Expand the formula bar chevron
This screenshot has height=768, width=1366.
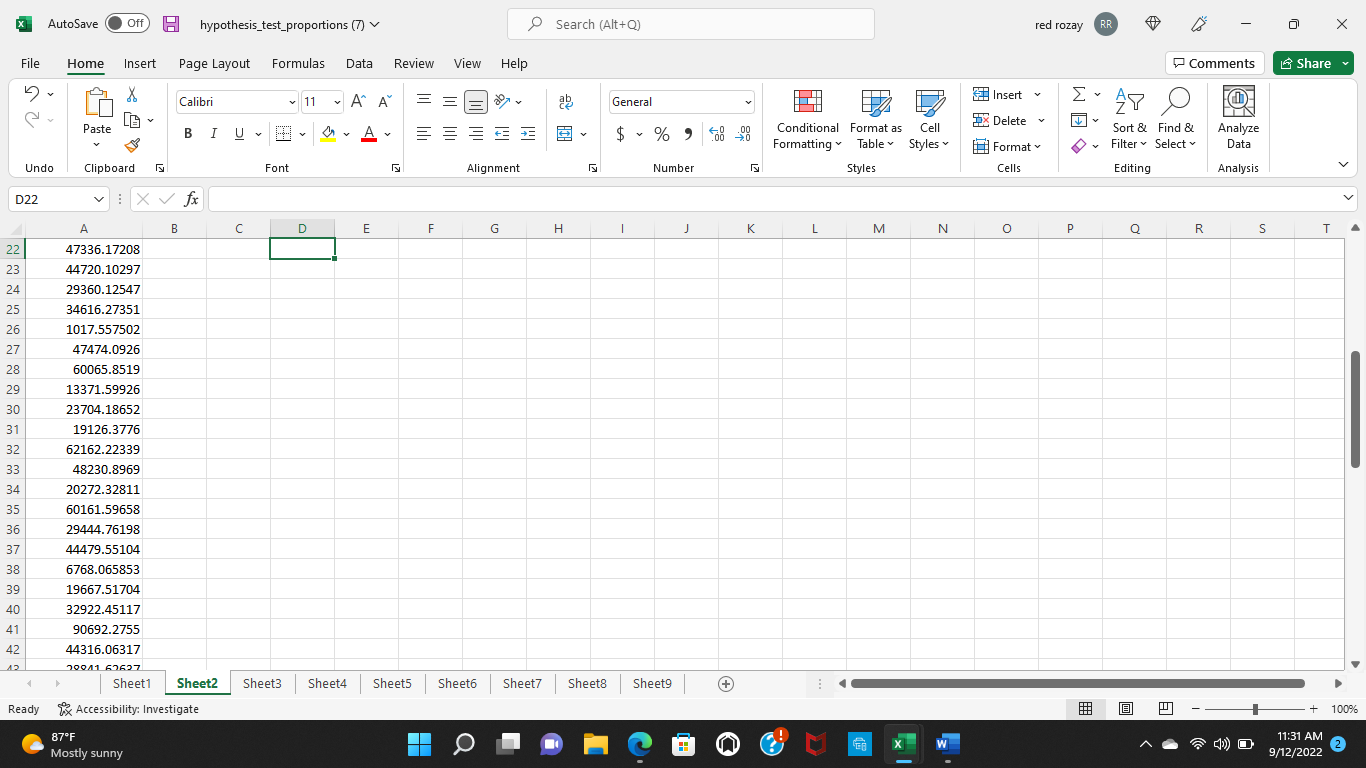[1349, 199]
